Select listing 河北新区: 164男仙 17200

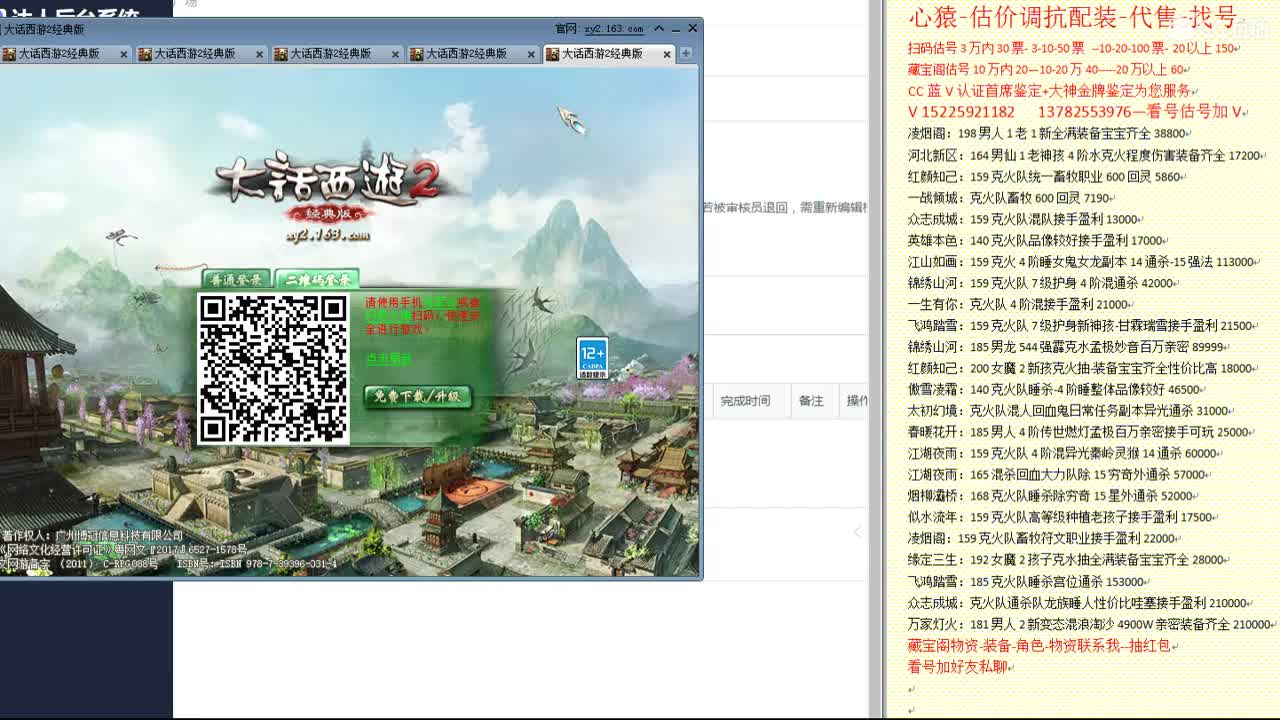[1086, 155]
